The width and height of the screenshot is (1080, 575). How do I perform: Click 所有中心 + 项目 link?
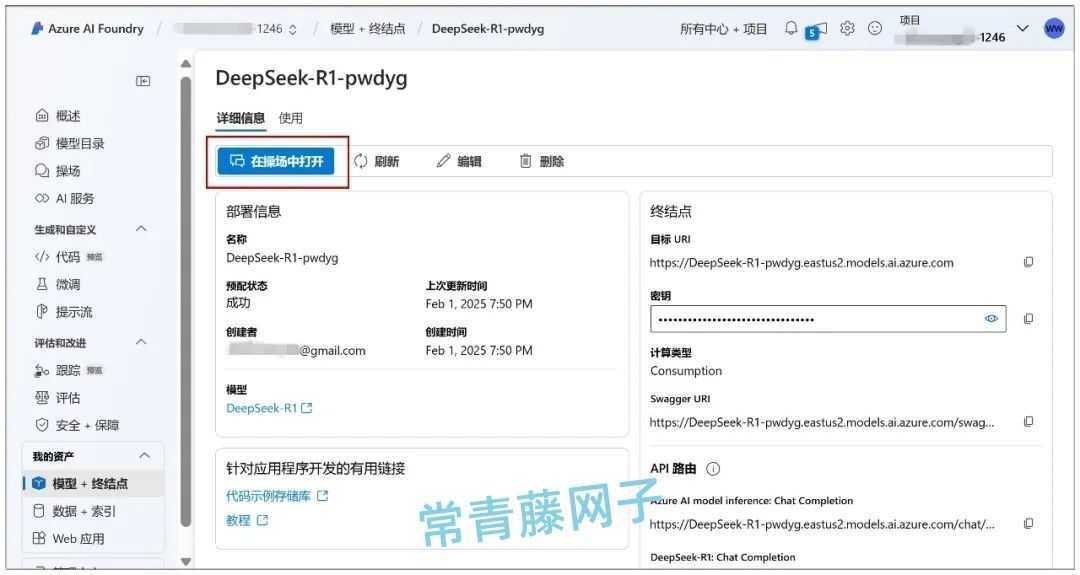[723, 29]
